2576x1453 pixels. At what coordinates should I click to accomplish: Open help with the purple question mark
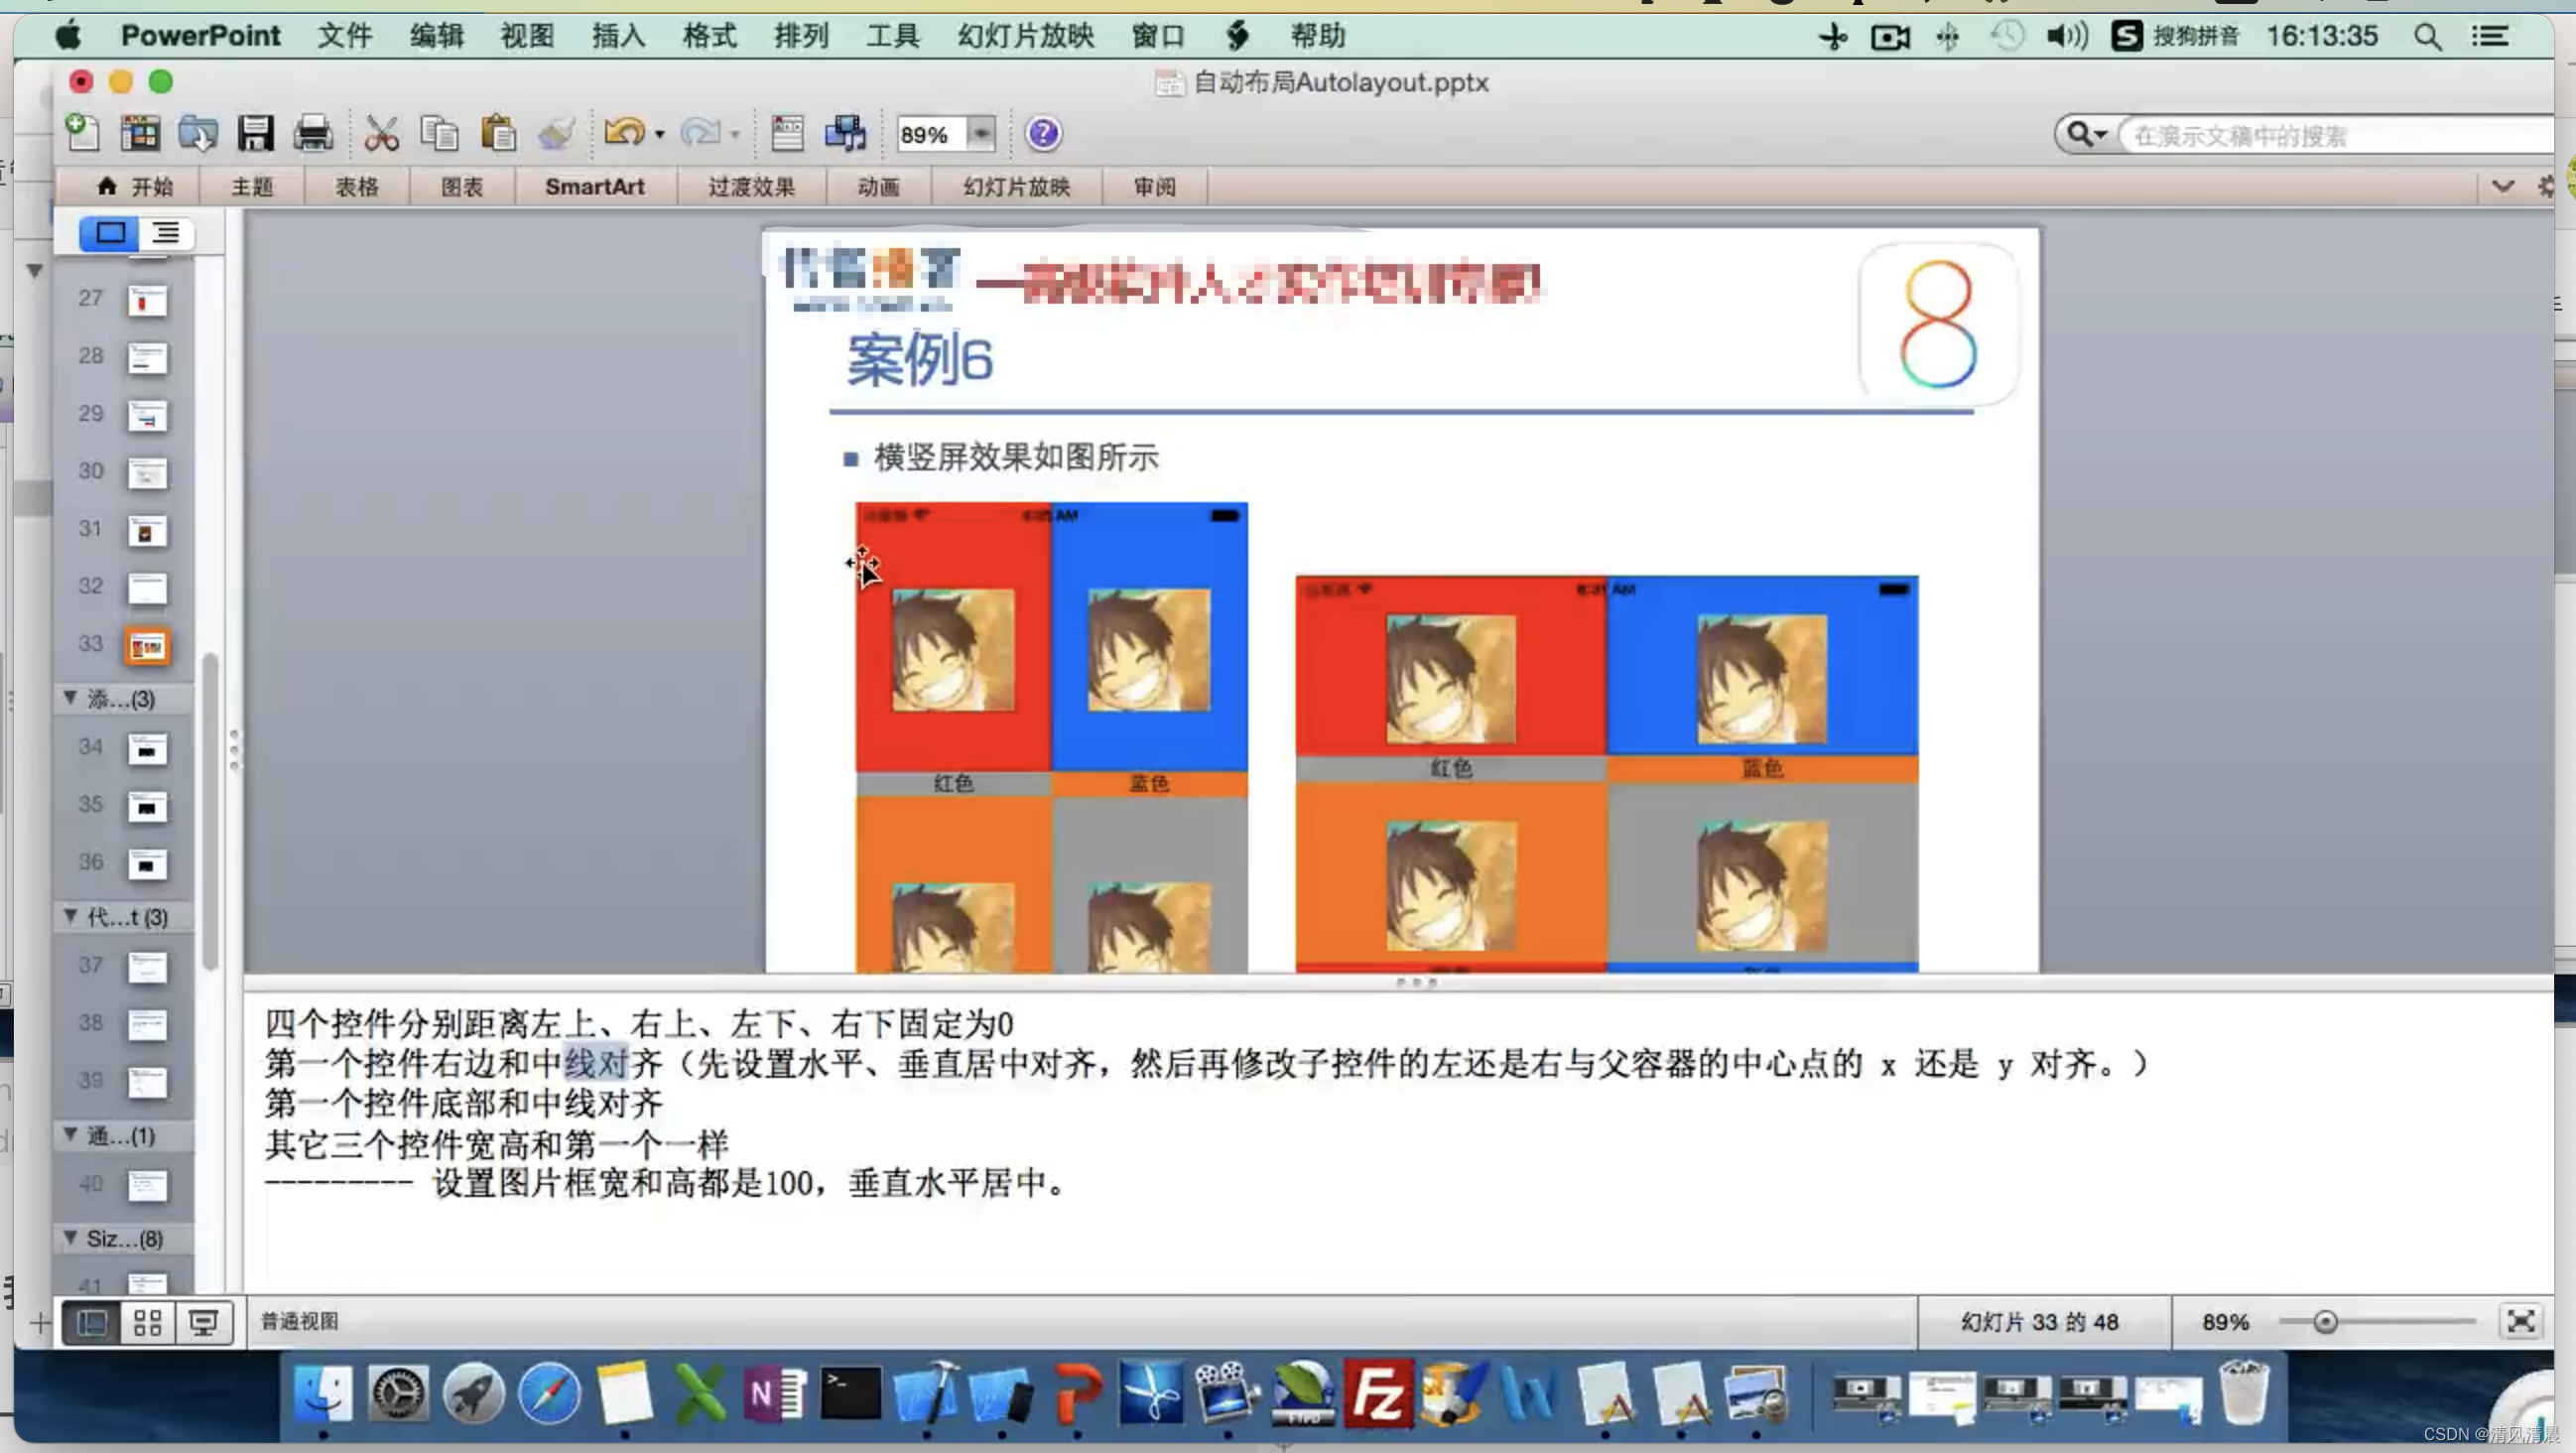point(1043,133)
